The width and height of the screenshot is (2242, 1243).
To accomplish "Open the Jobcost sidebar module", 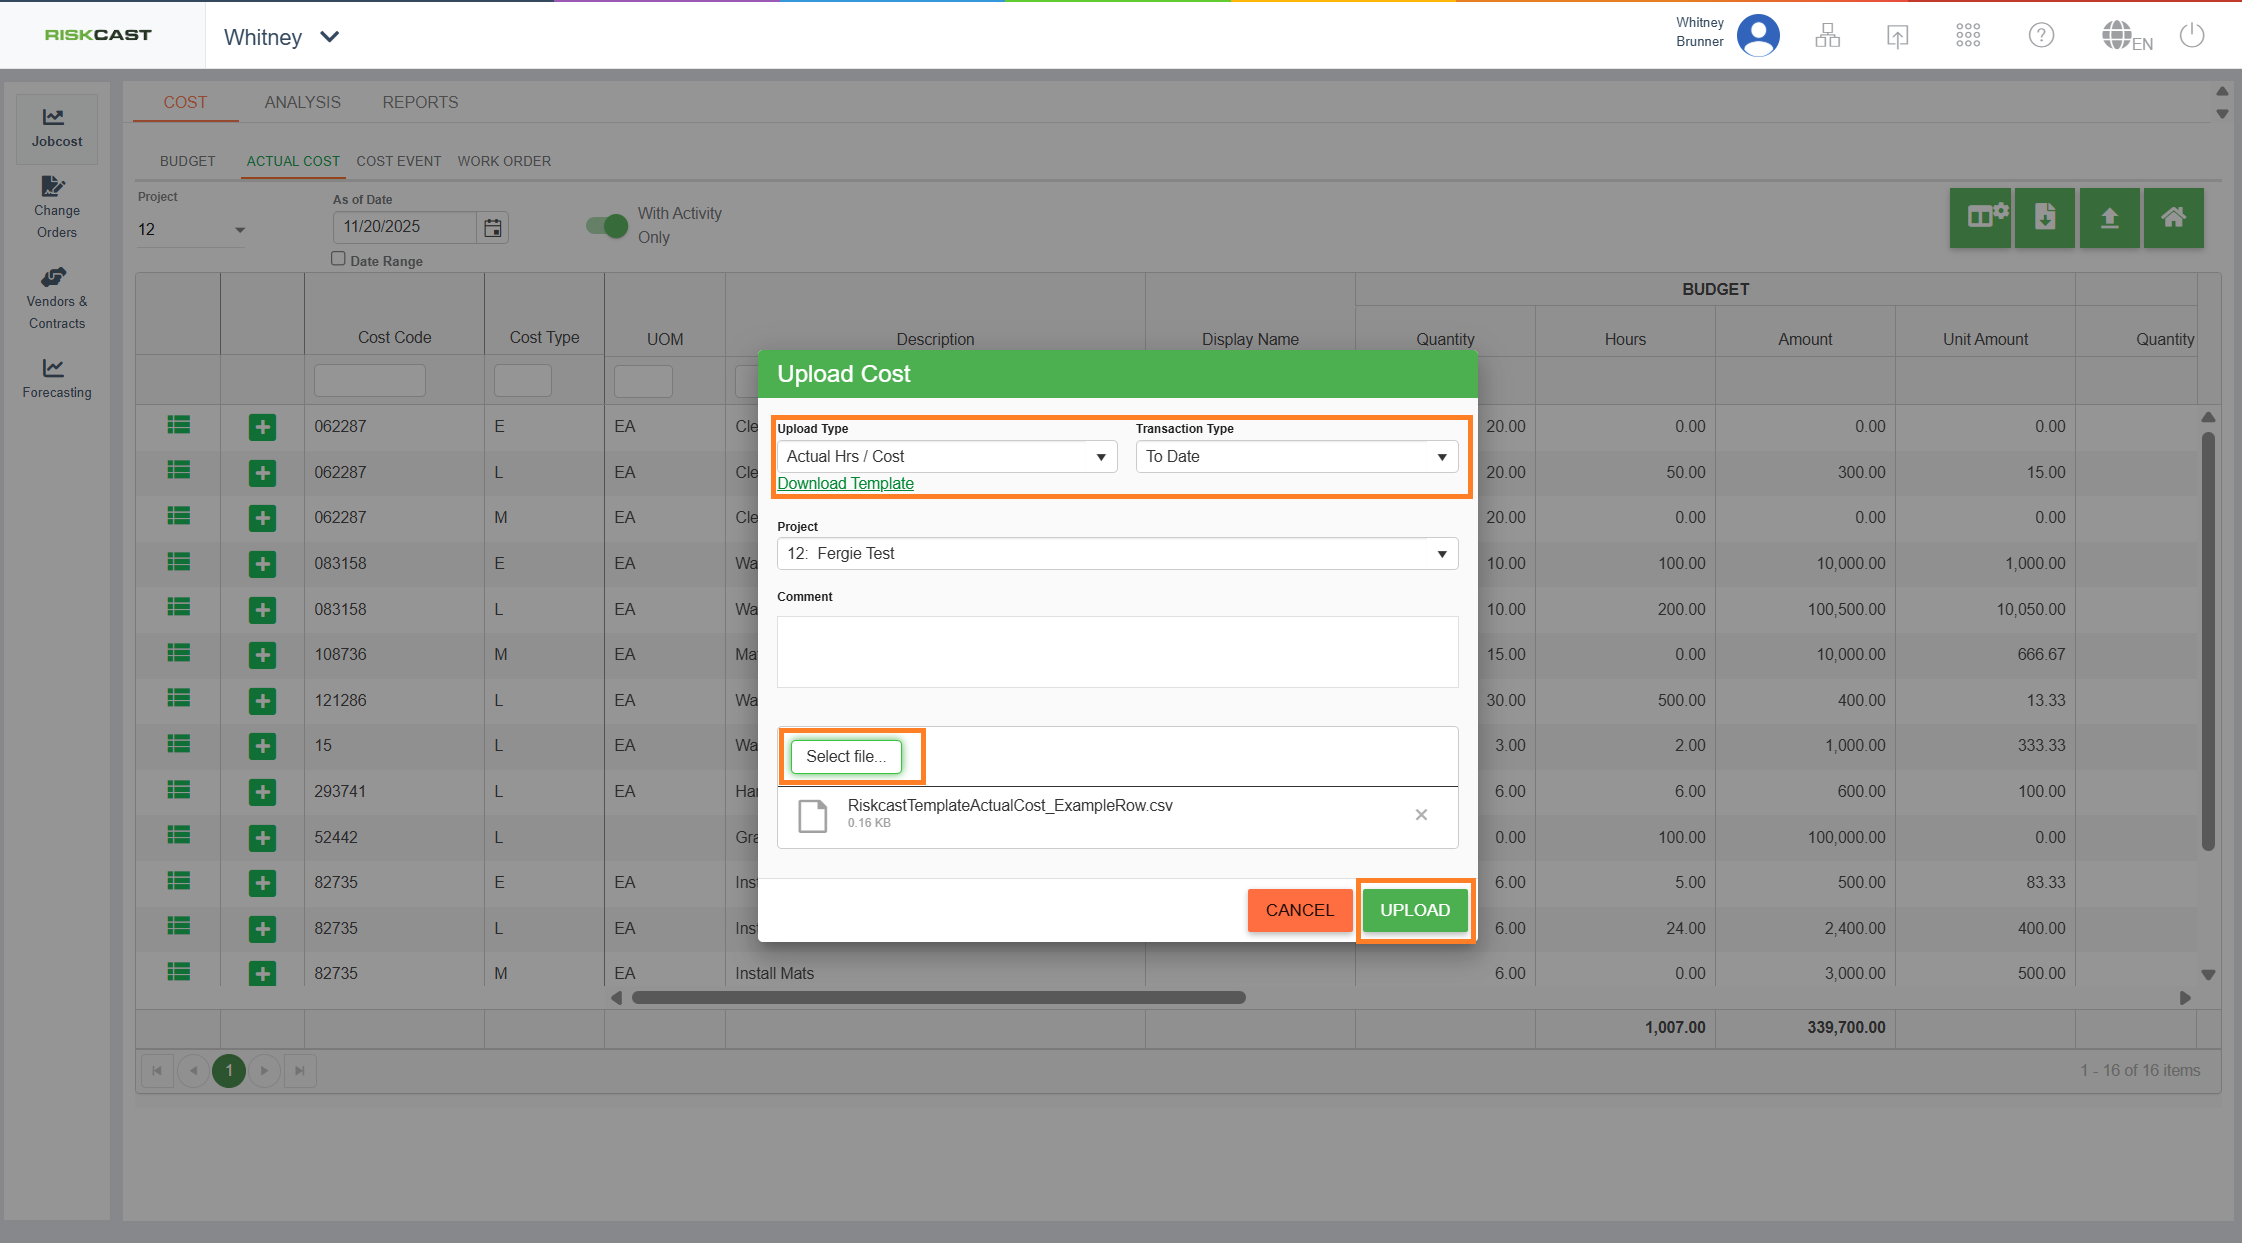I will click(x=57, y=128).
